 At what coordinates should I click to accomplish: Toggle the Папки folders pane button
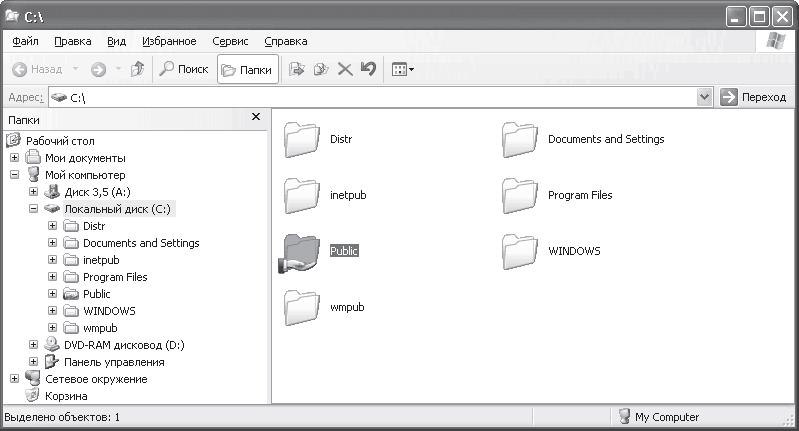pos(248,69)
